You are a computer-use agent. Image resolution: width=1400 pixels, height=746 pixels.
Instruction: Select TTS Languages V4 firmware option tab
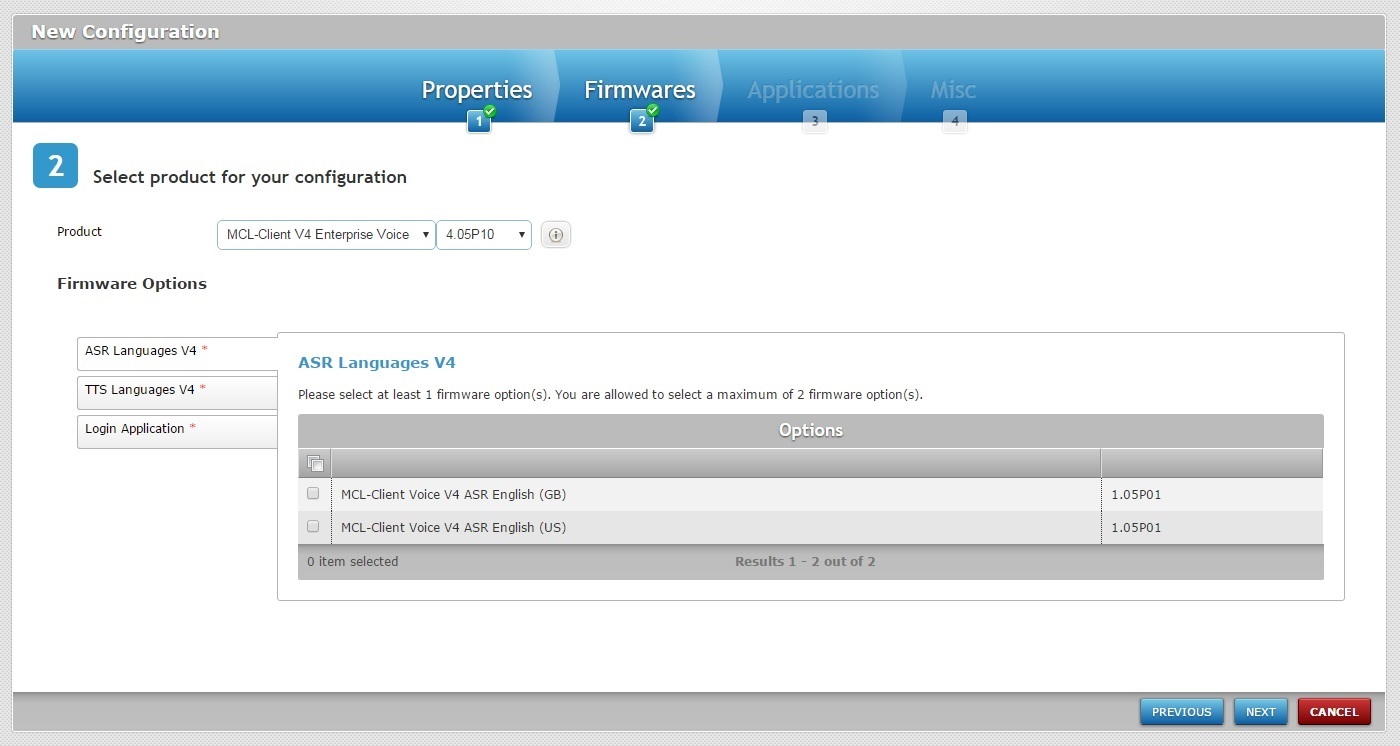177,392
